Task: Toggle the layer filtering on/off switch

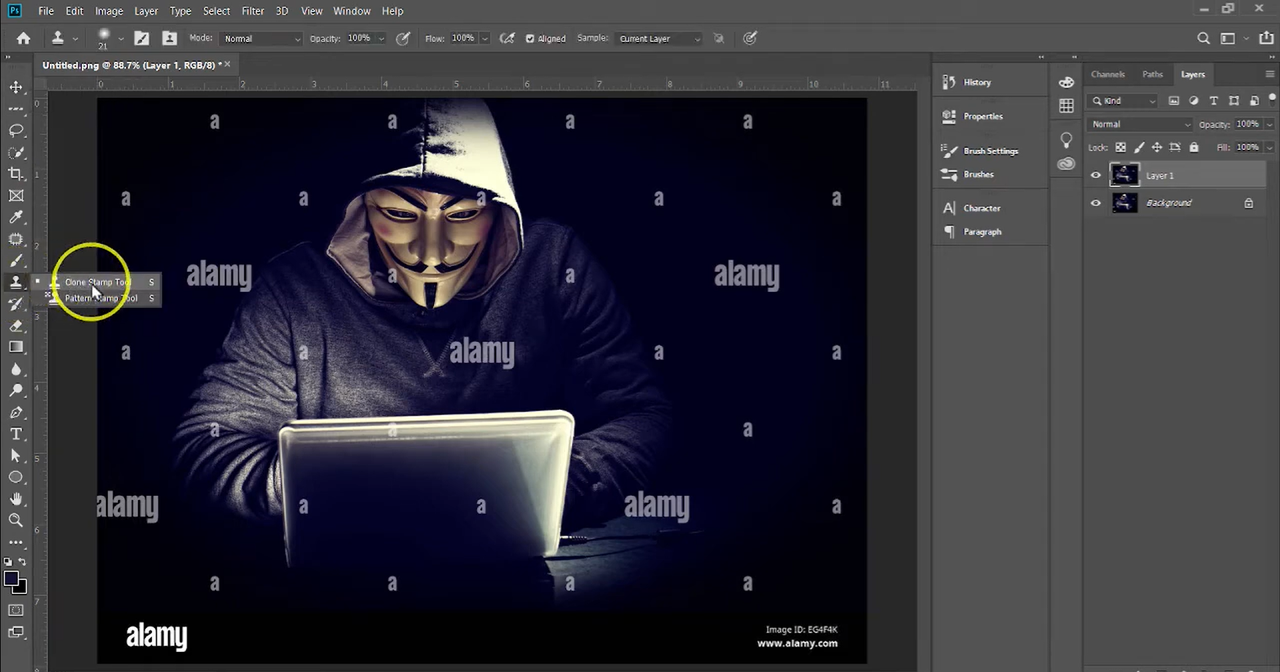Action: tap(1272, 99)
